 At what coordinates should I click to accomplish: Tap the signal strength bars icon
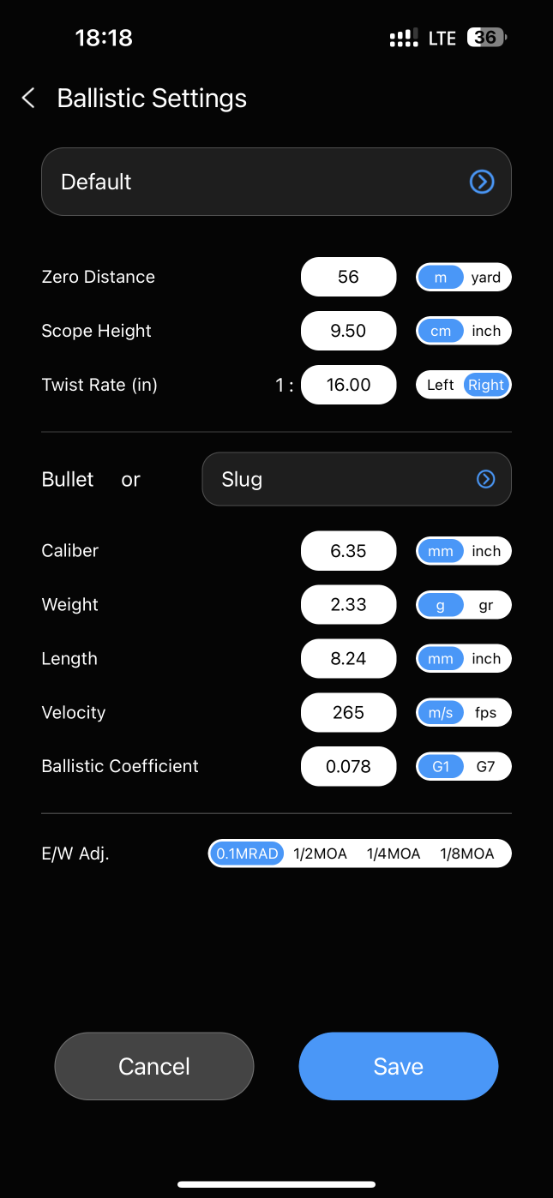click(x=403, y=37)
